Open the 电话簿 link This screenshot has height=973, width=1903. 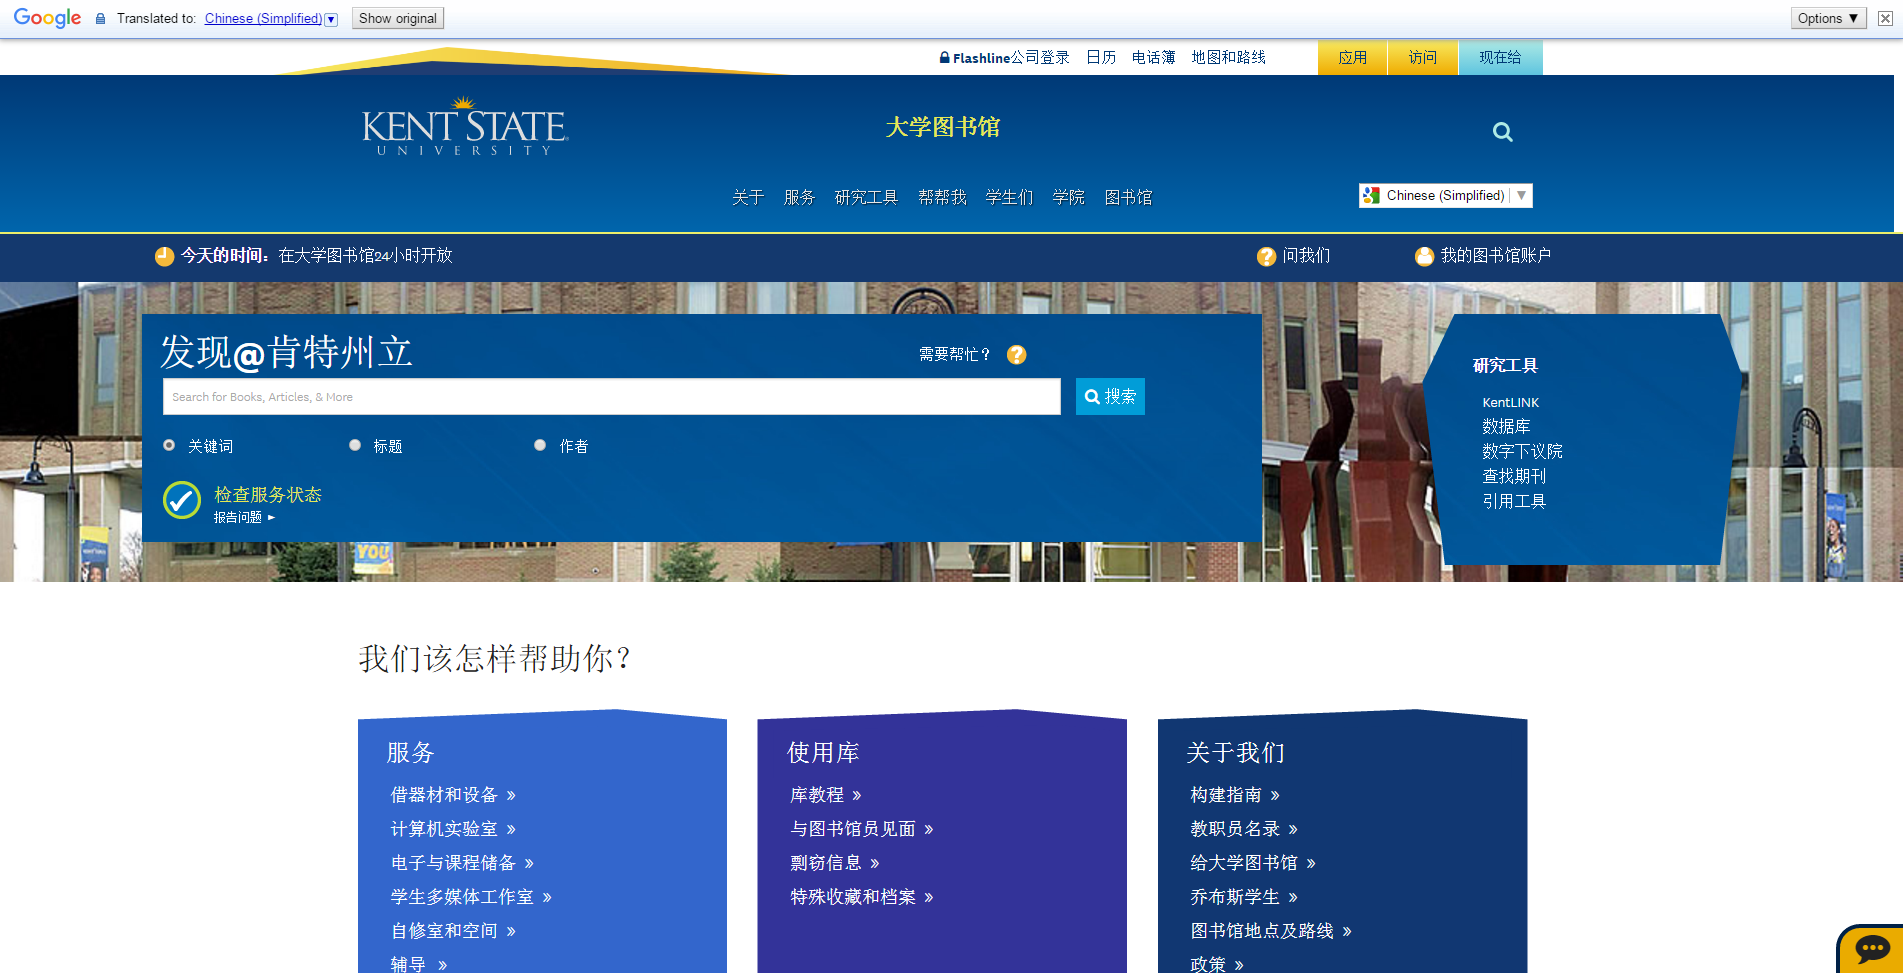1153,58
